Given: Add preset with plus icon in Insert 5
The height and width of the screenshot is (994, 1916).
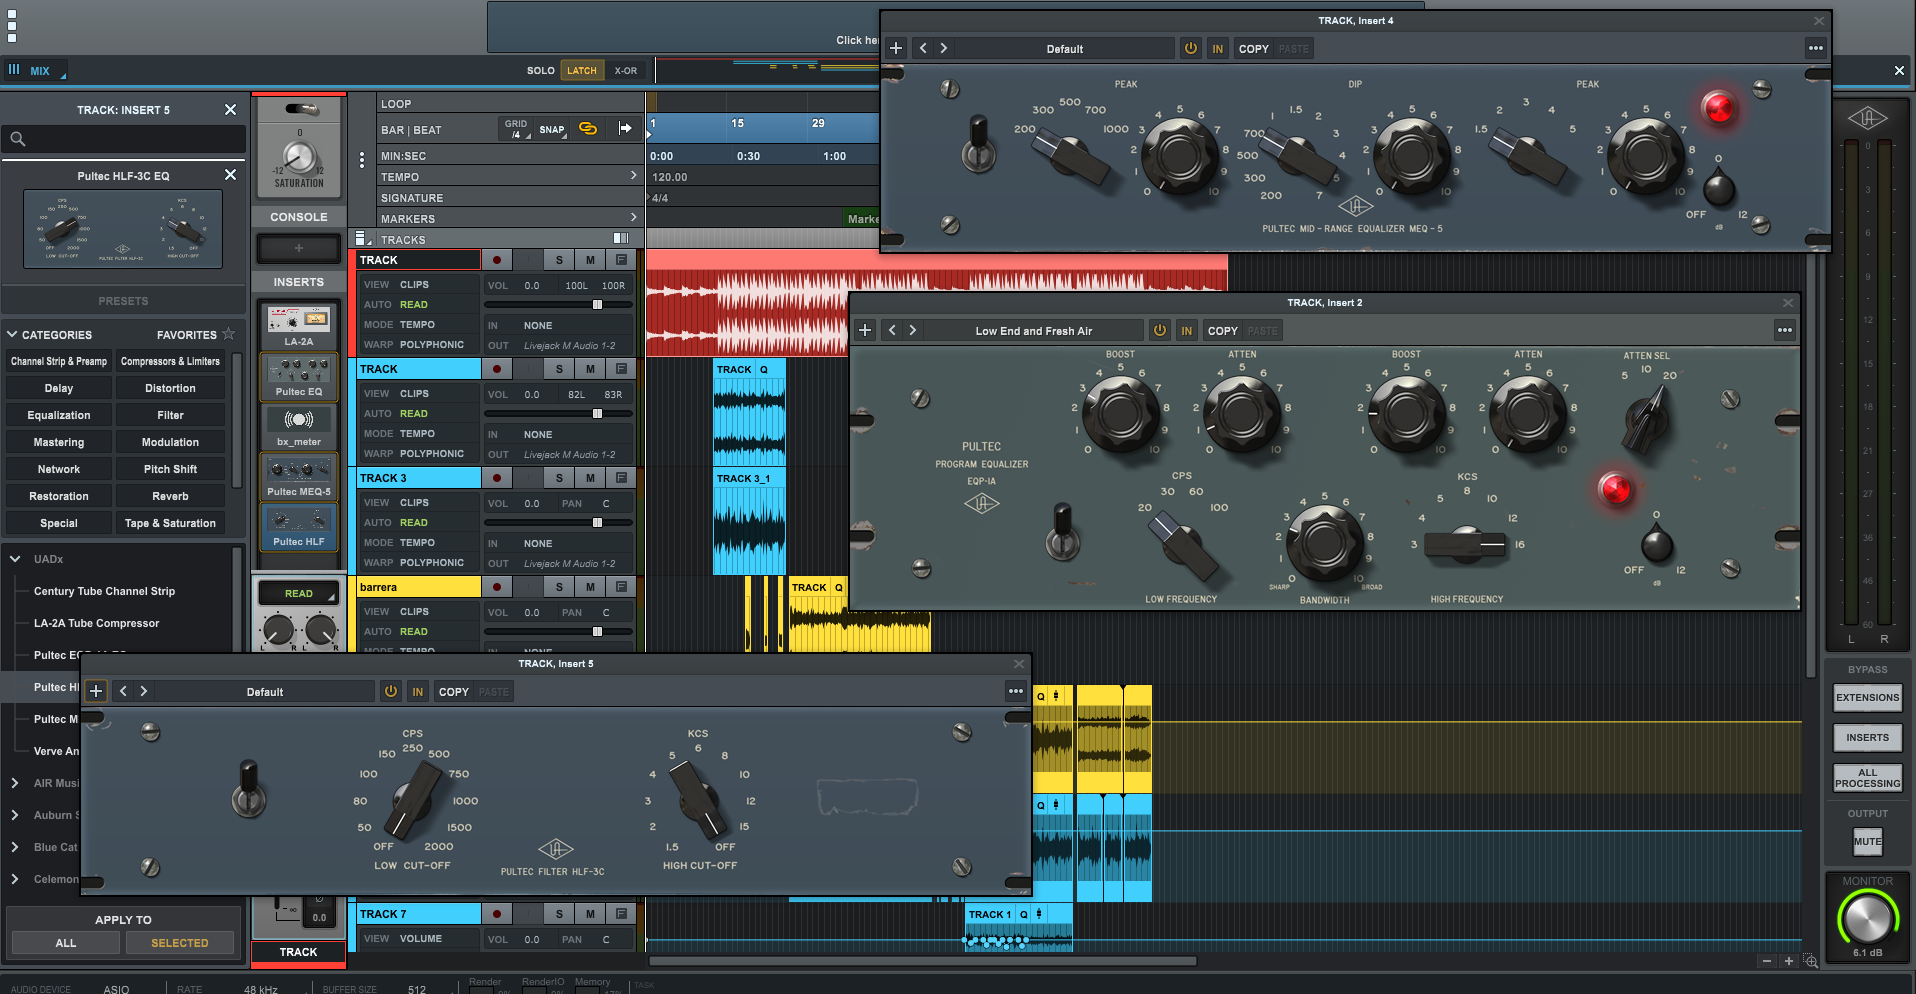Looking at the screenshot, I should coord(96,691).
